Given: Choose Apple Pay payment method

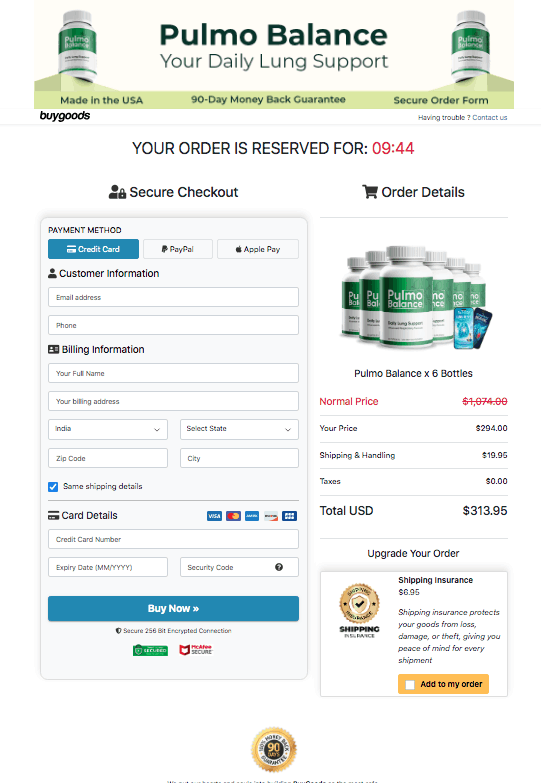Looking at the screenshot, I should coord(258,249).
